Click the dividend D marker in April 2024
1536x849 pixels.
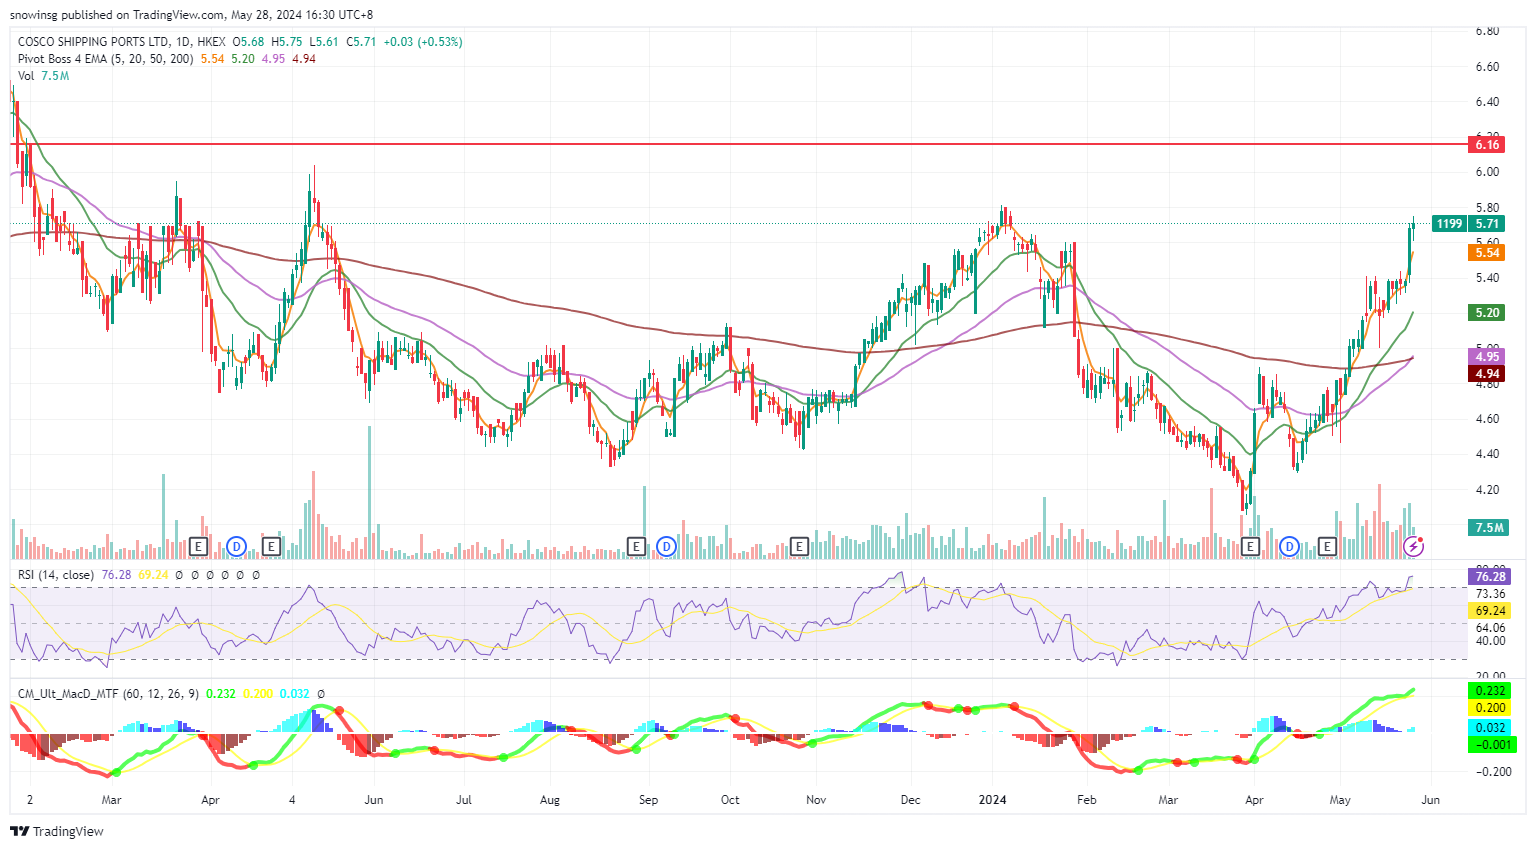(x=1290, y=546)
